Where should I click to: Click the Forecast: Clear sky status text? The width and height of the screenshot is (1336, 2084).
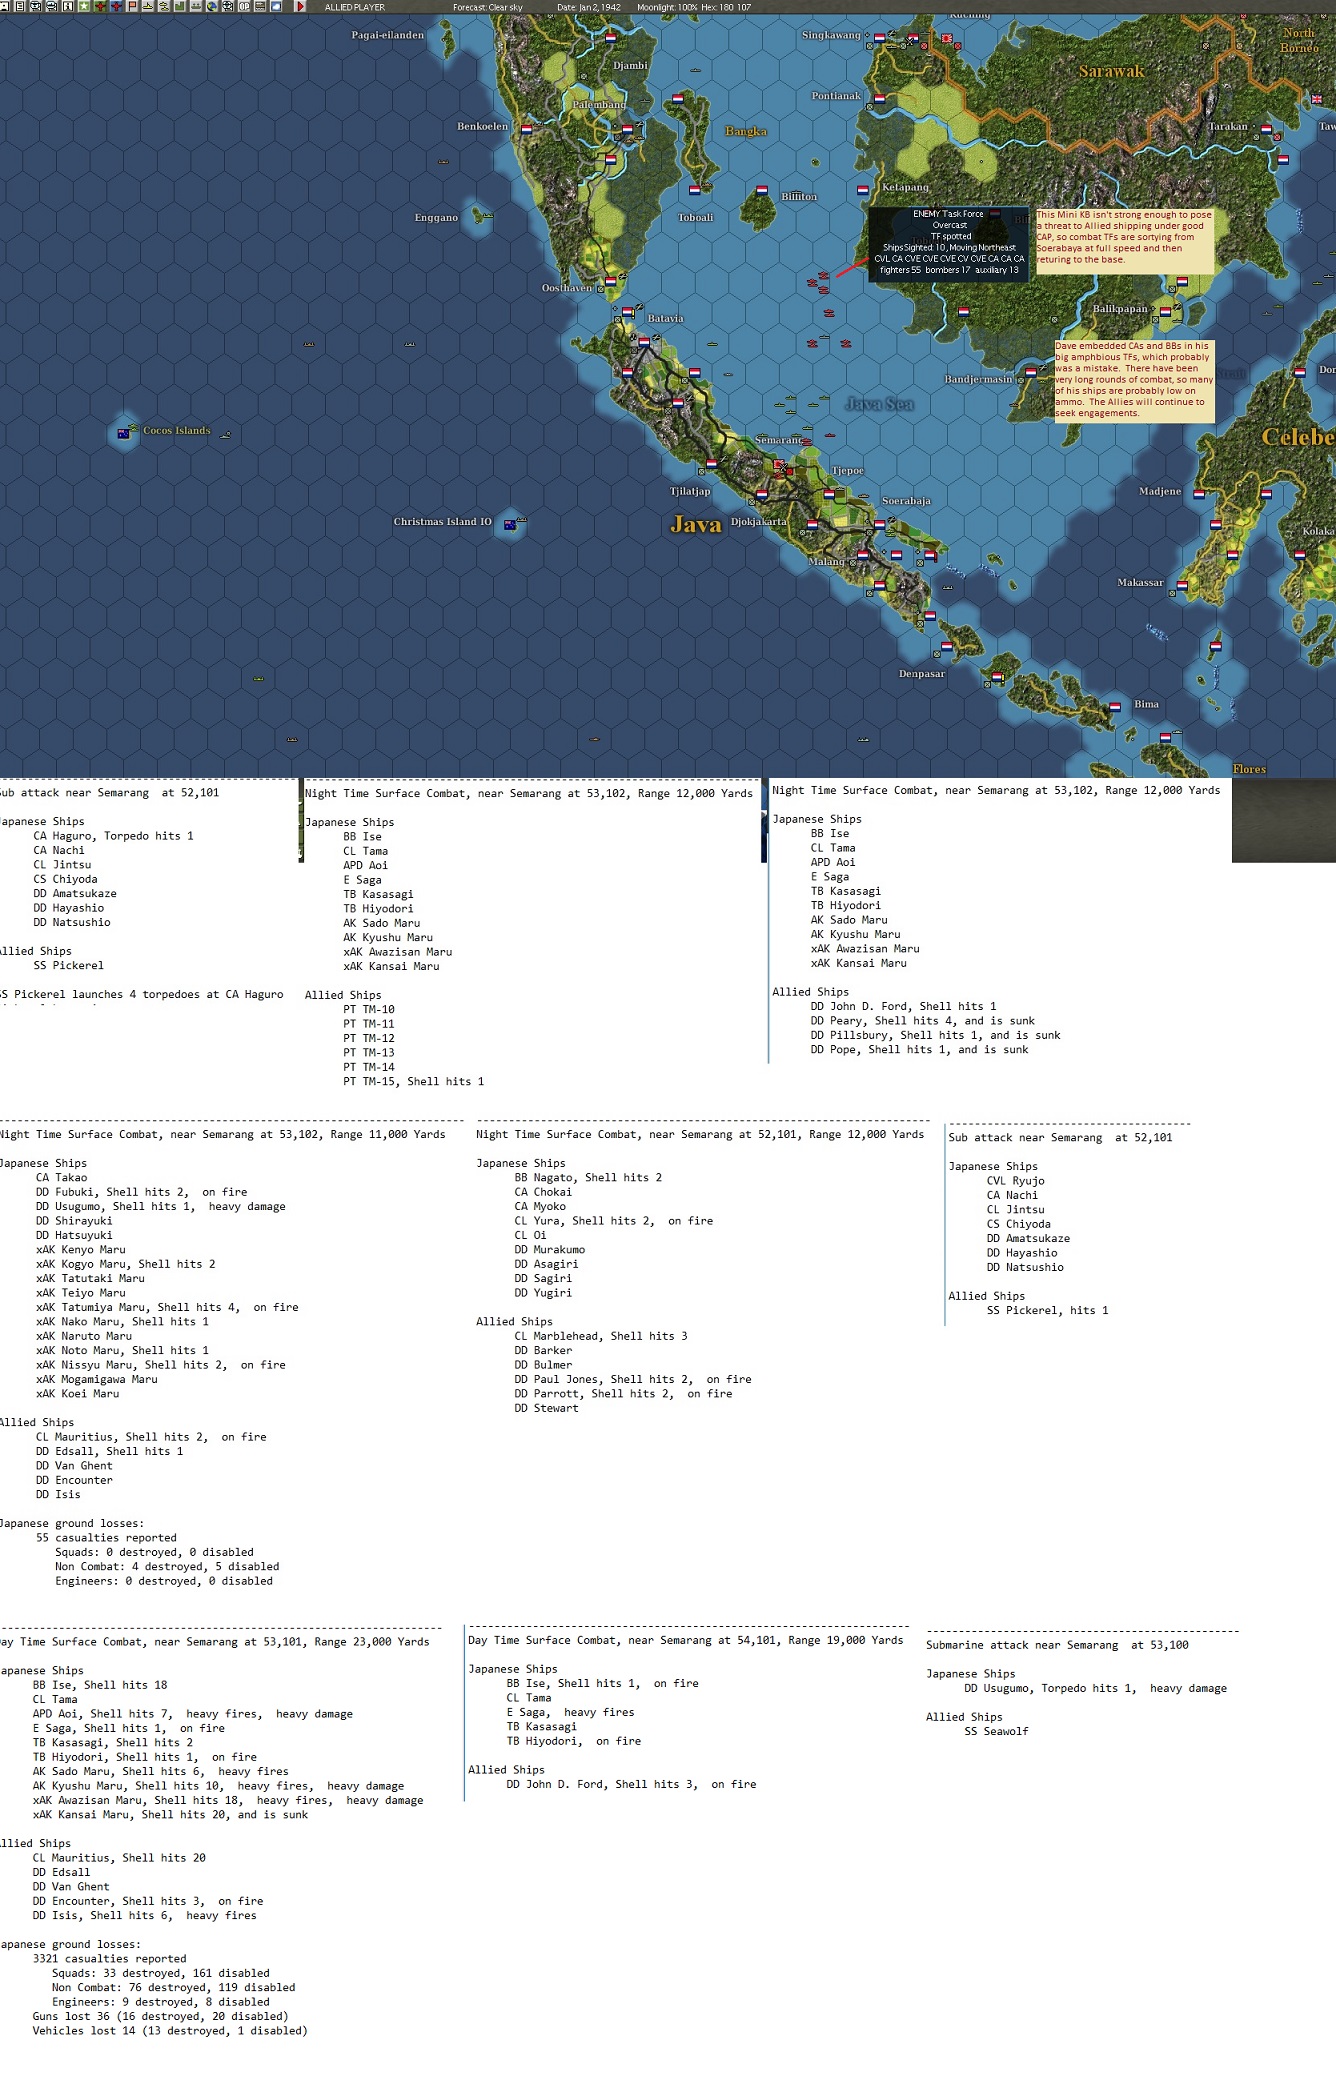pos(488,7)
